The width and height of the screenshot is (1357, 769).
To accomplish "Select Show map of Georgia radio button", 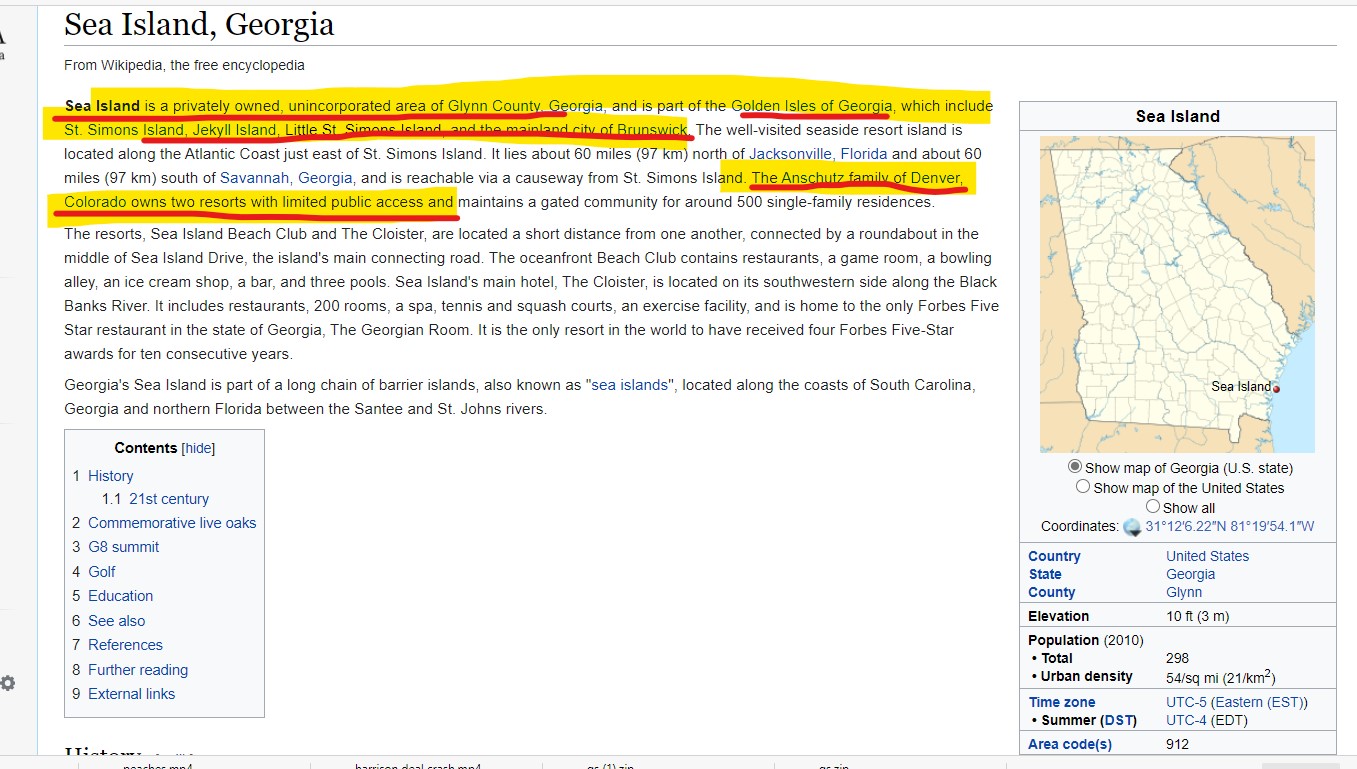I will (1075, 467).
